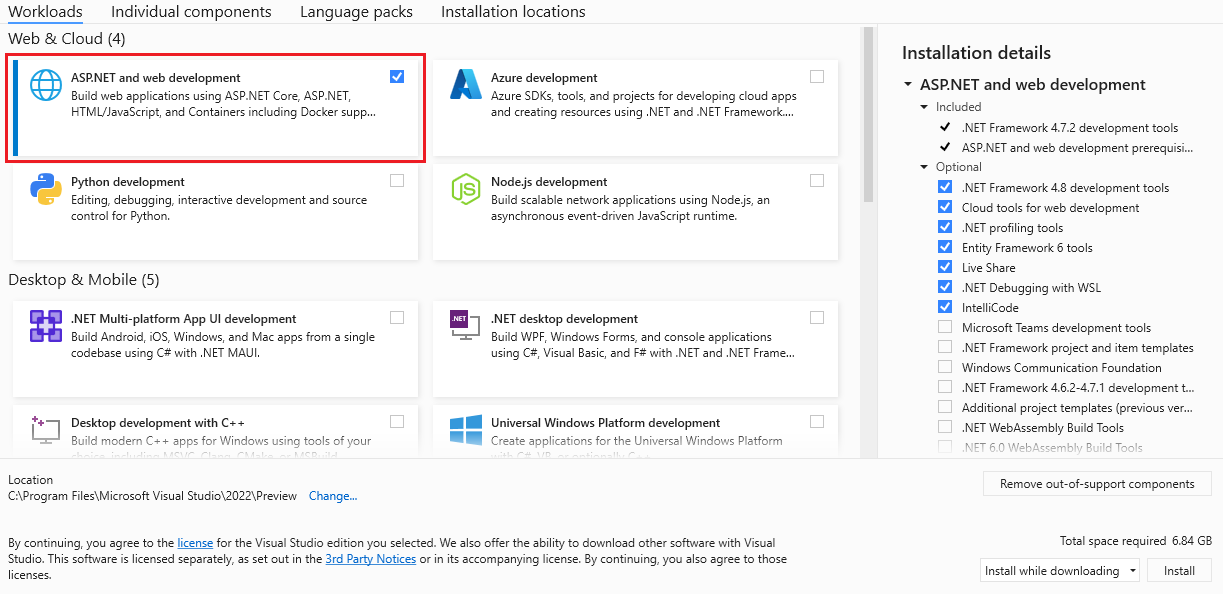The image size is (1223, 594).
Task: Check Additional project templates option
Action: click(x=945, y=407)
